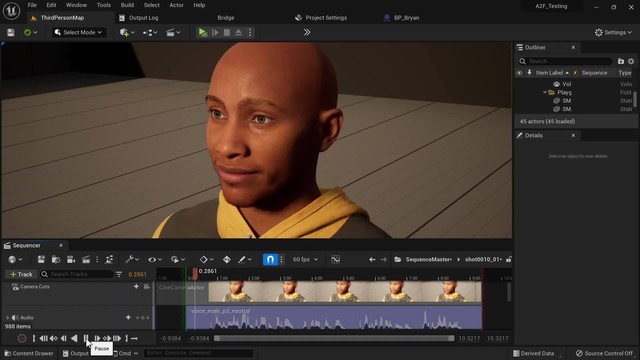Open the Edit menu
The image size is (640, 360).
[x=51, y=5]
